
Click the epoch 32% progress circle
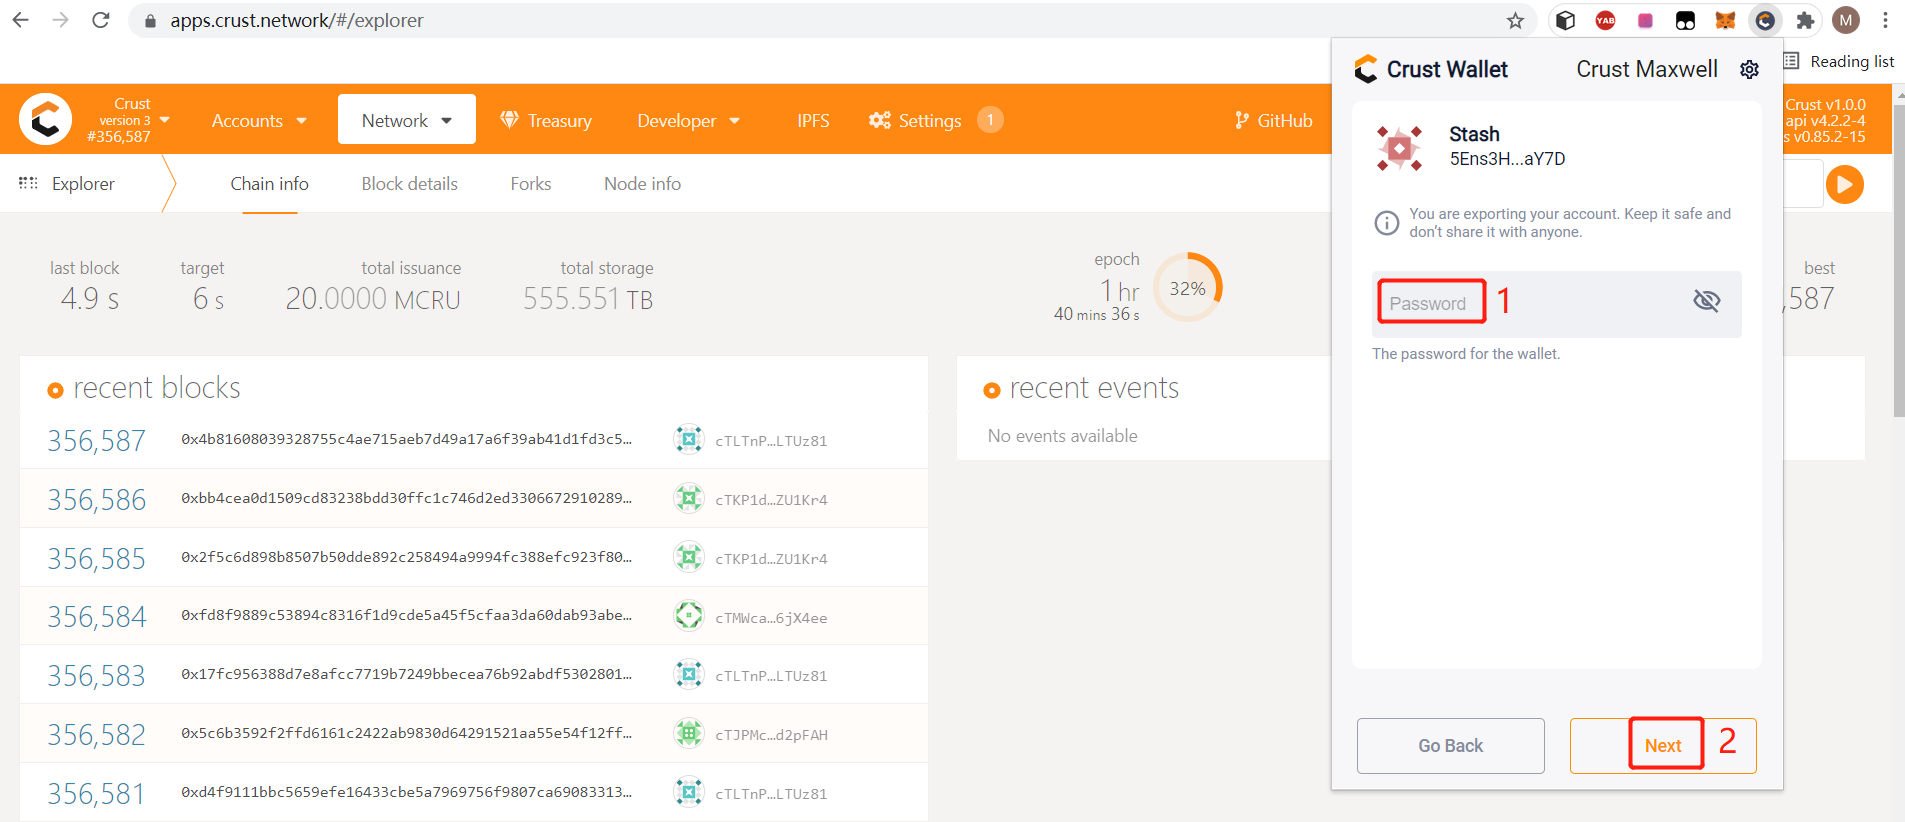click(x=1188, y=288)
